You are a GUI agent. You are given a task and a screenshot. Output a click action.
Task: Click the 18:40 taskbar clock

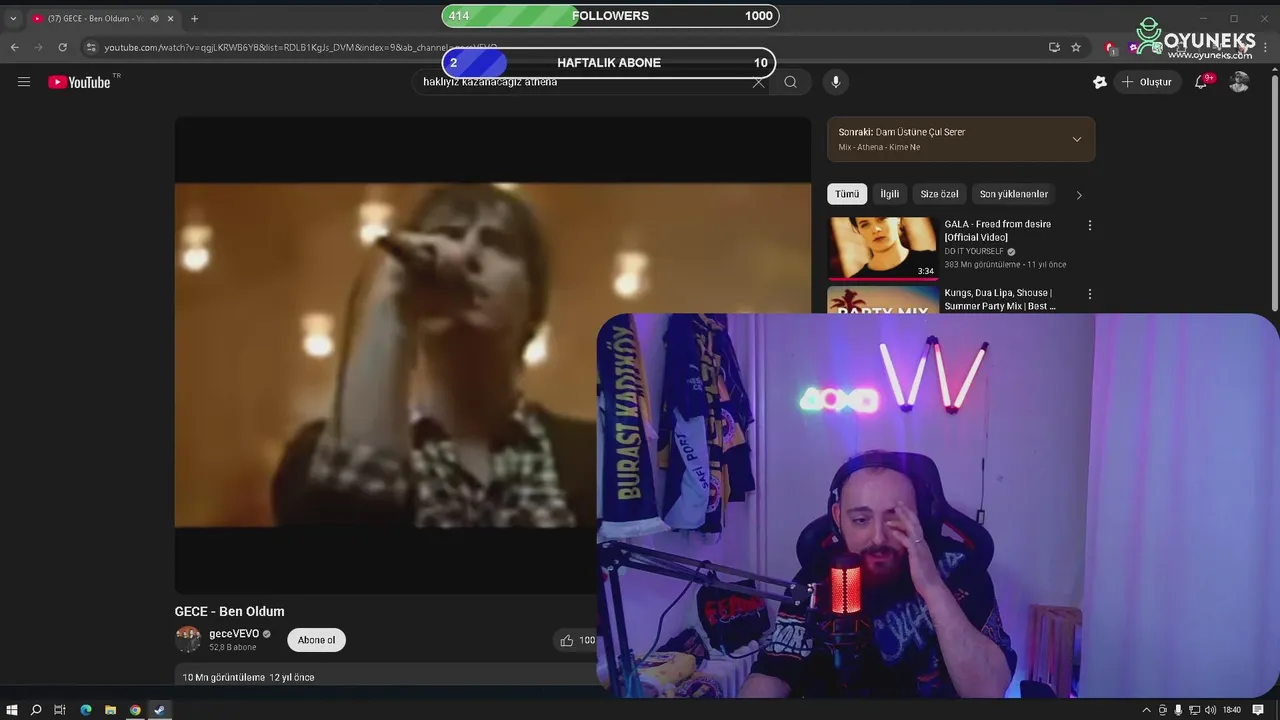[x=1232, y=710]
